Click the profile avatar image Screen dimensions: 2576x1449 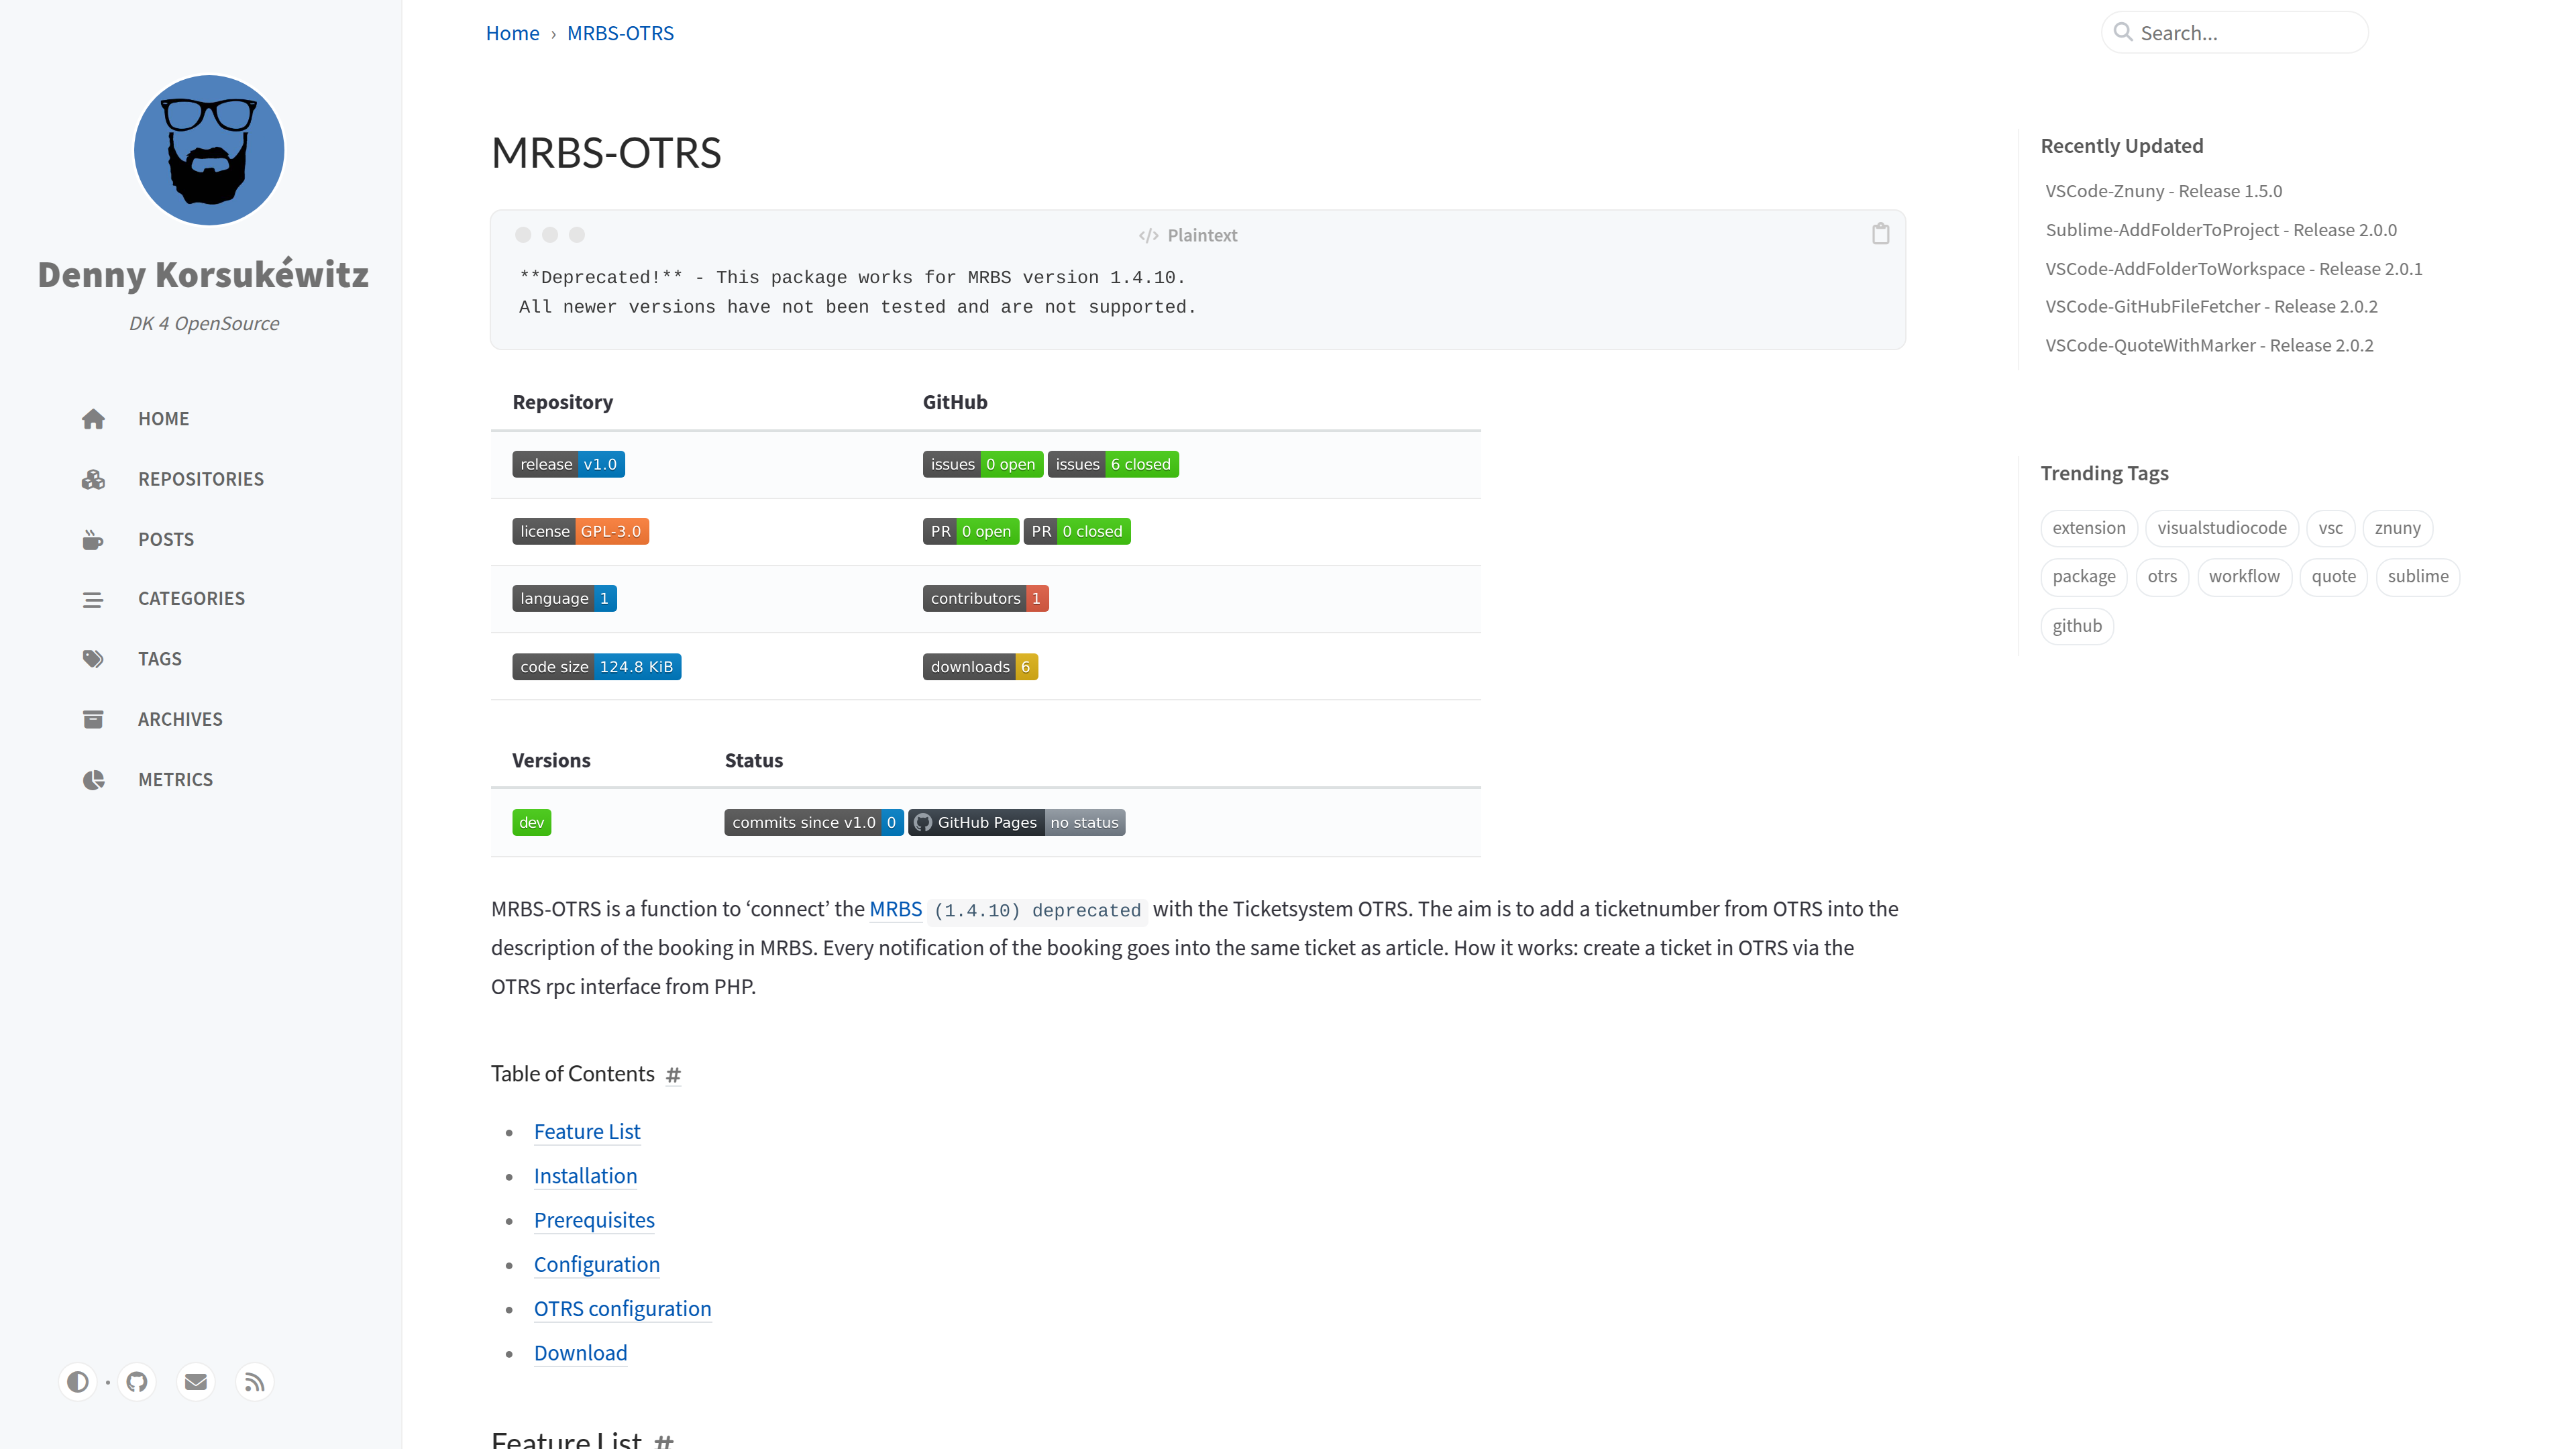click(209, 150)
